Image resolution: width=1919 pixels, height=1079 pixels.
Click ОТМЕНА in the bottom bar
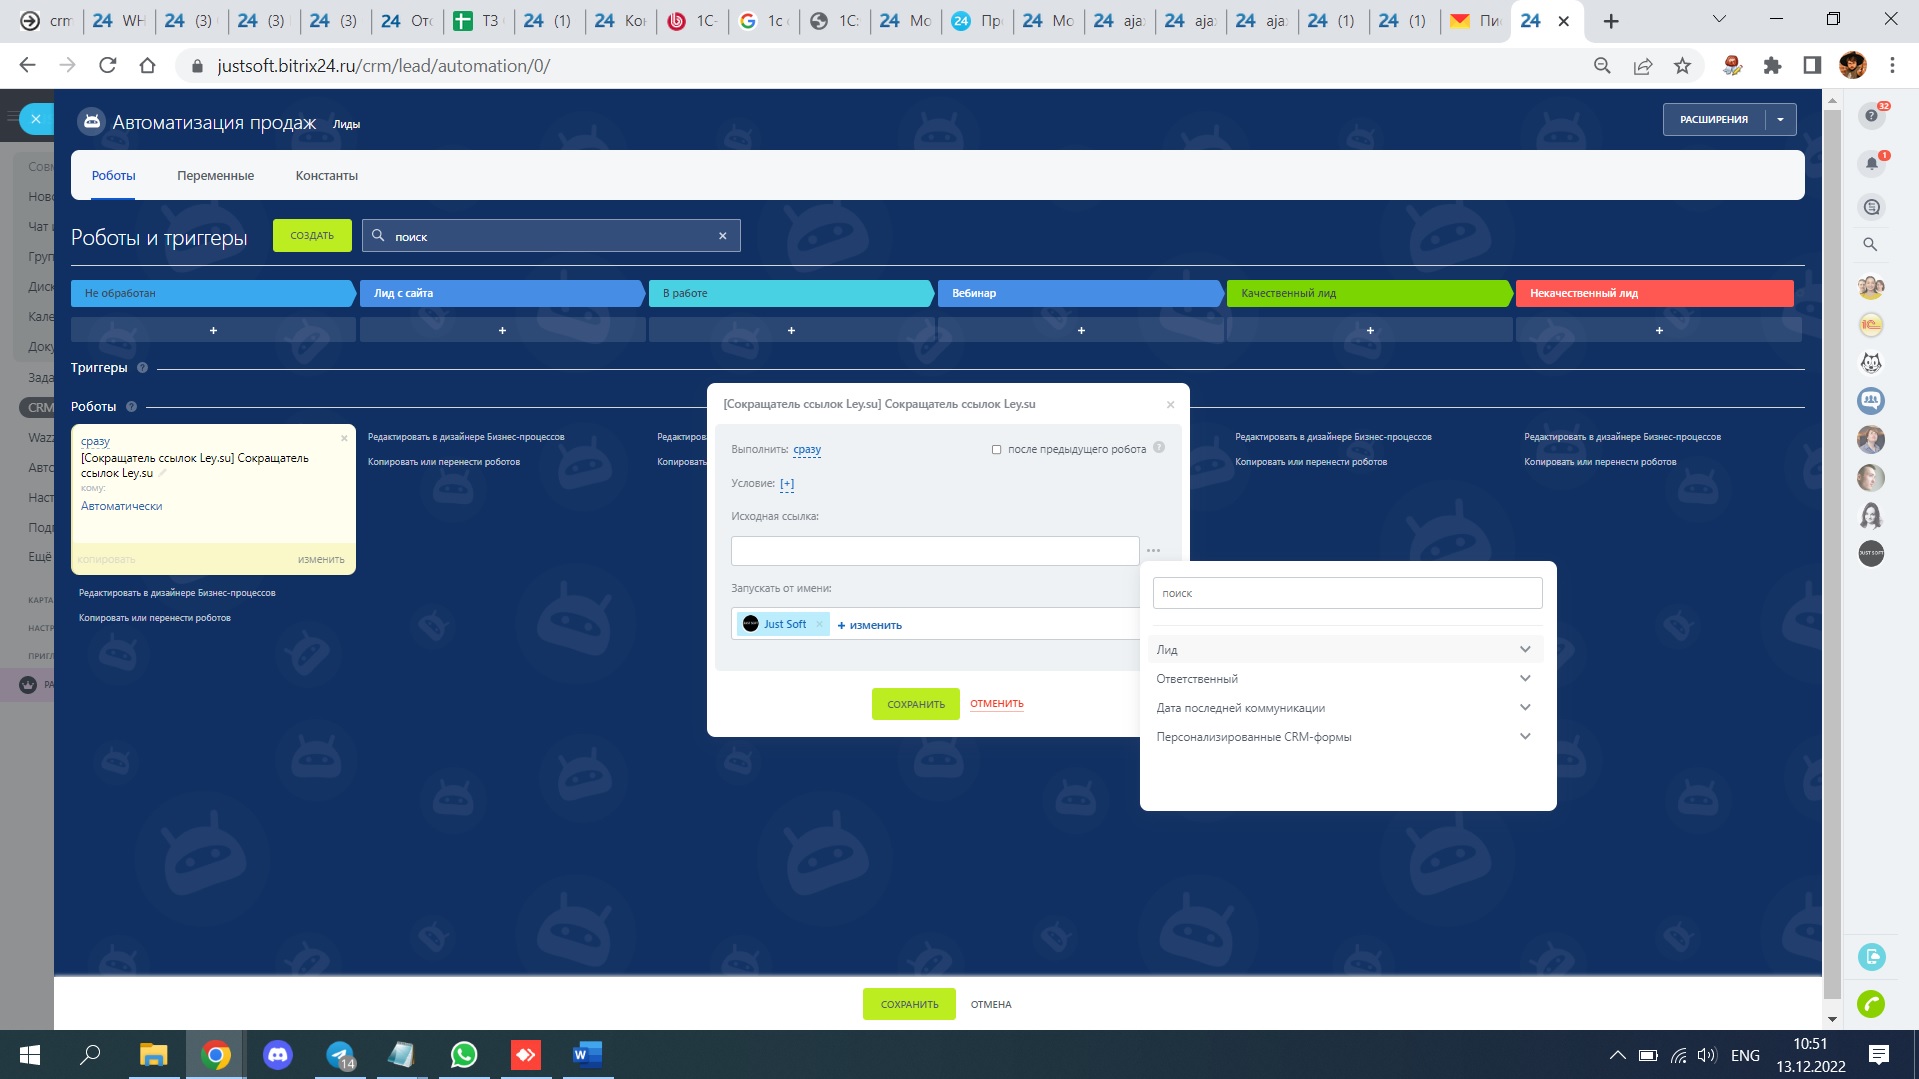(991, 1005)
